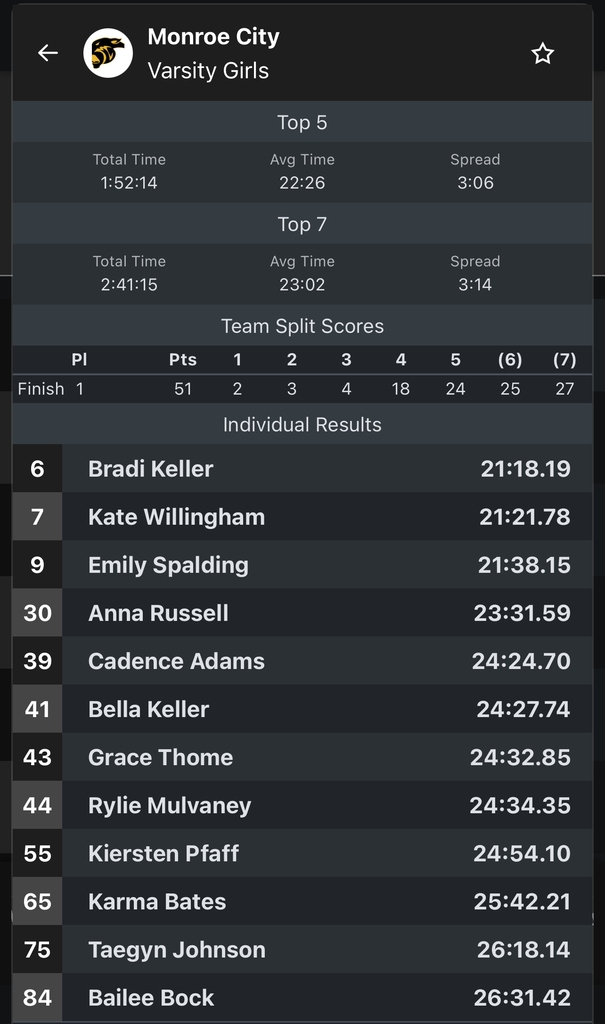This screenshot has height=1024, width=605.
Task: Tap the Top 7 section header
Action: click(x=302, y=224)
